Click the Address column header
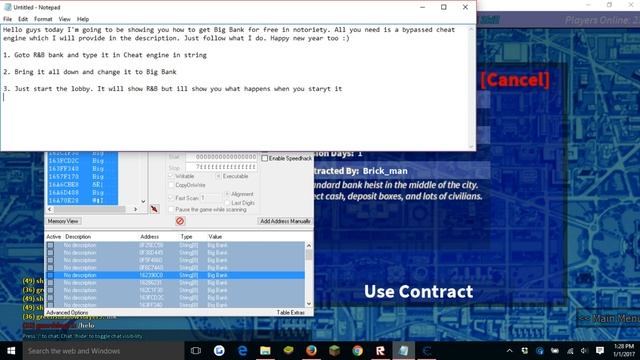640x360 pixels. point(150,236)
